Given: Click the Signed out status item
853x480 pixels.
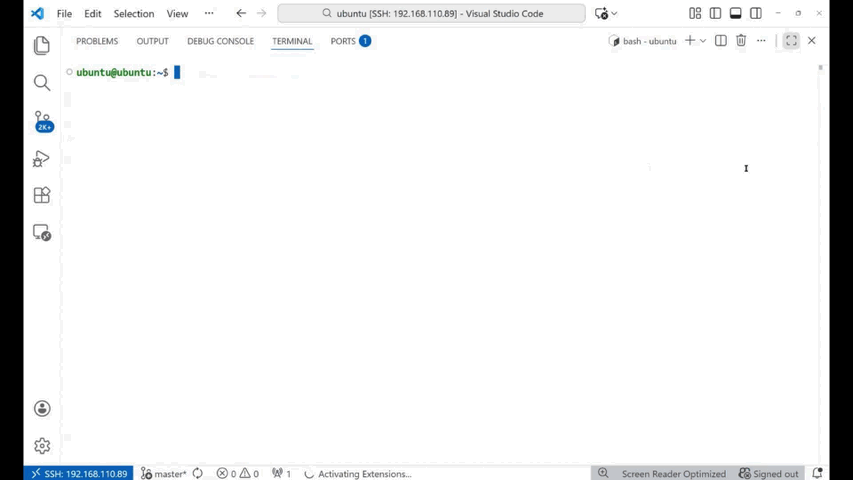Looking at the screenshot, I should pyautogui.click(x=769, y=473).
